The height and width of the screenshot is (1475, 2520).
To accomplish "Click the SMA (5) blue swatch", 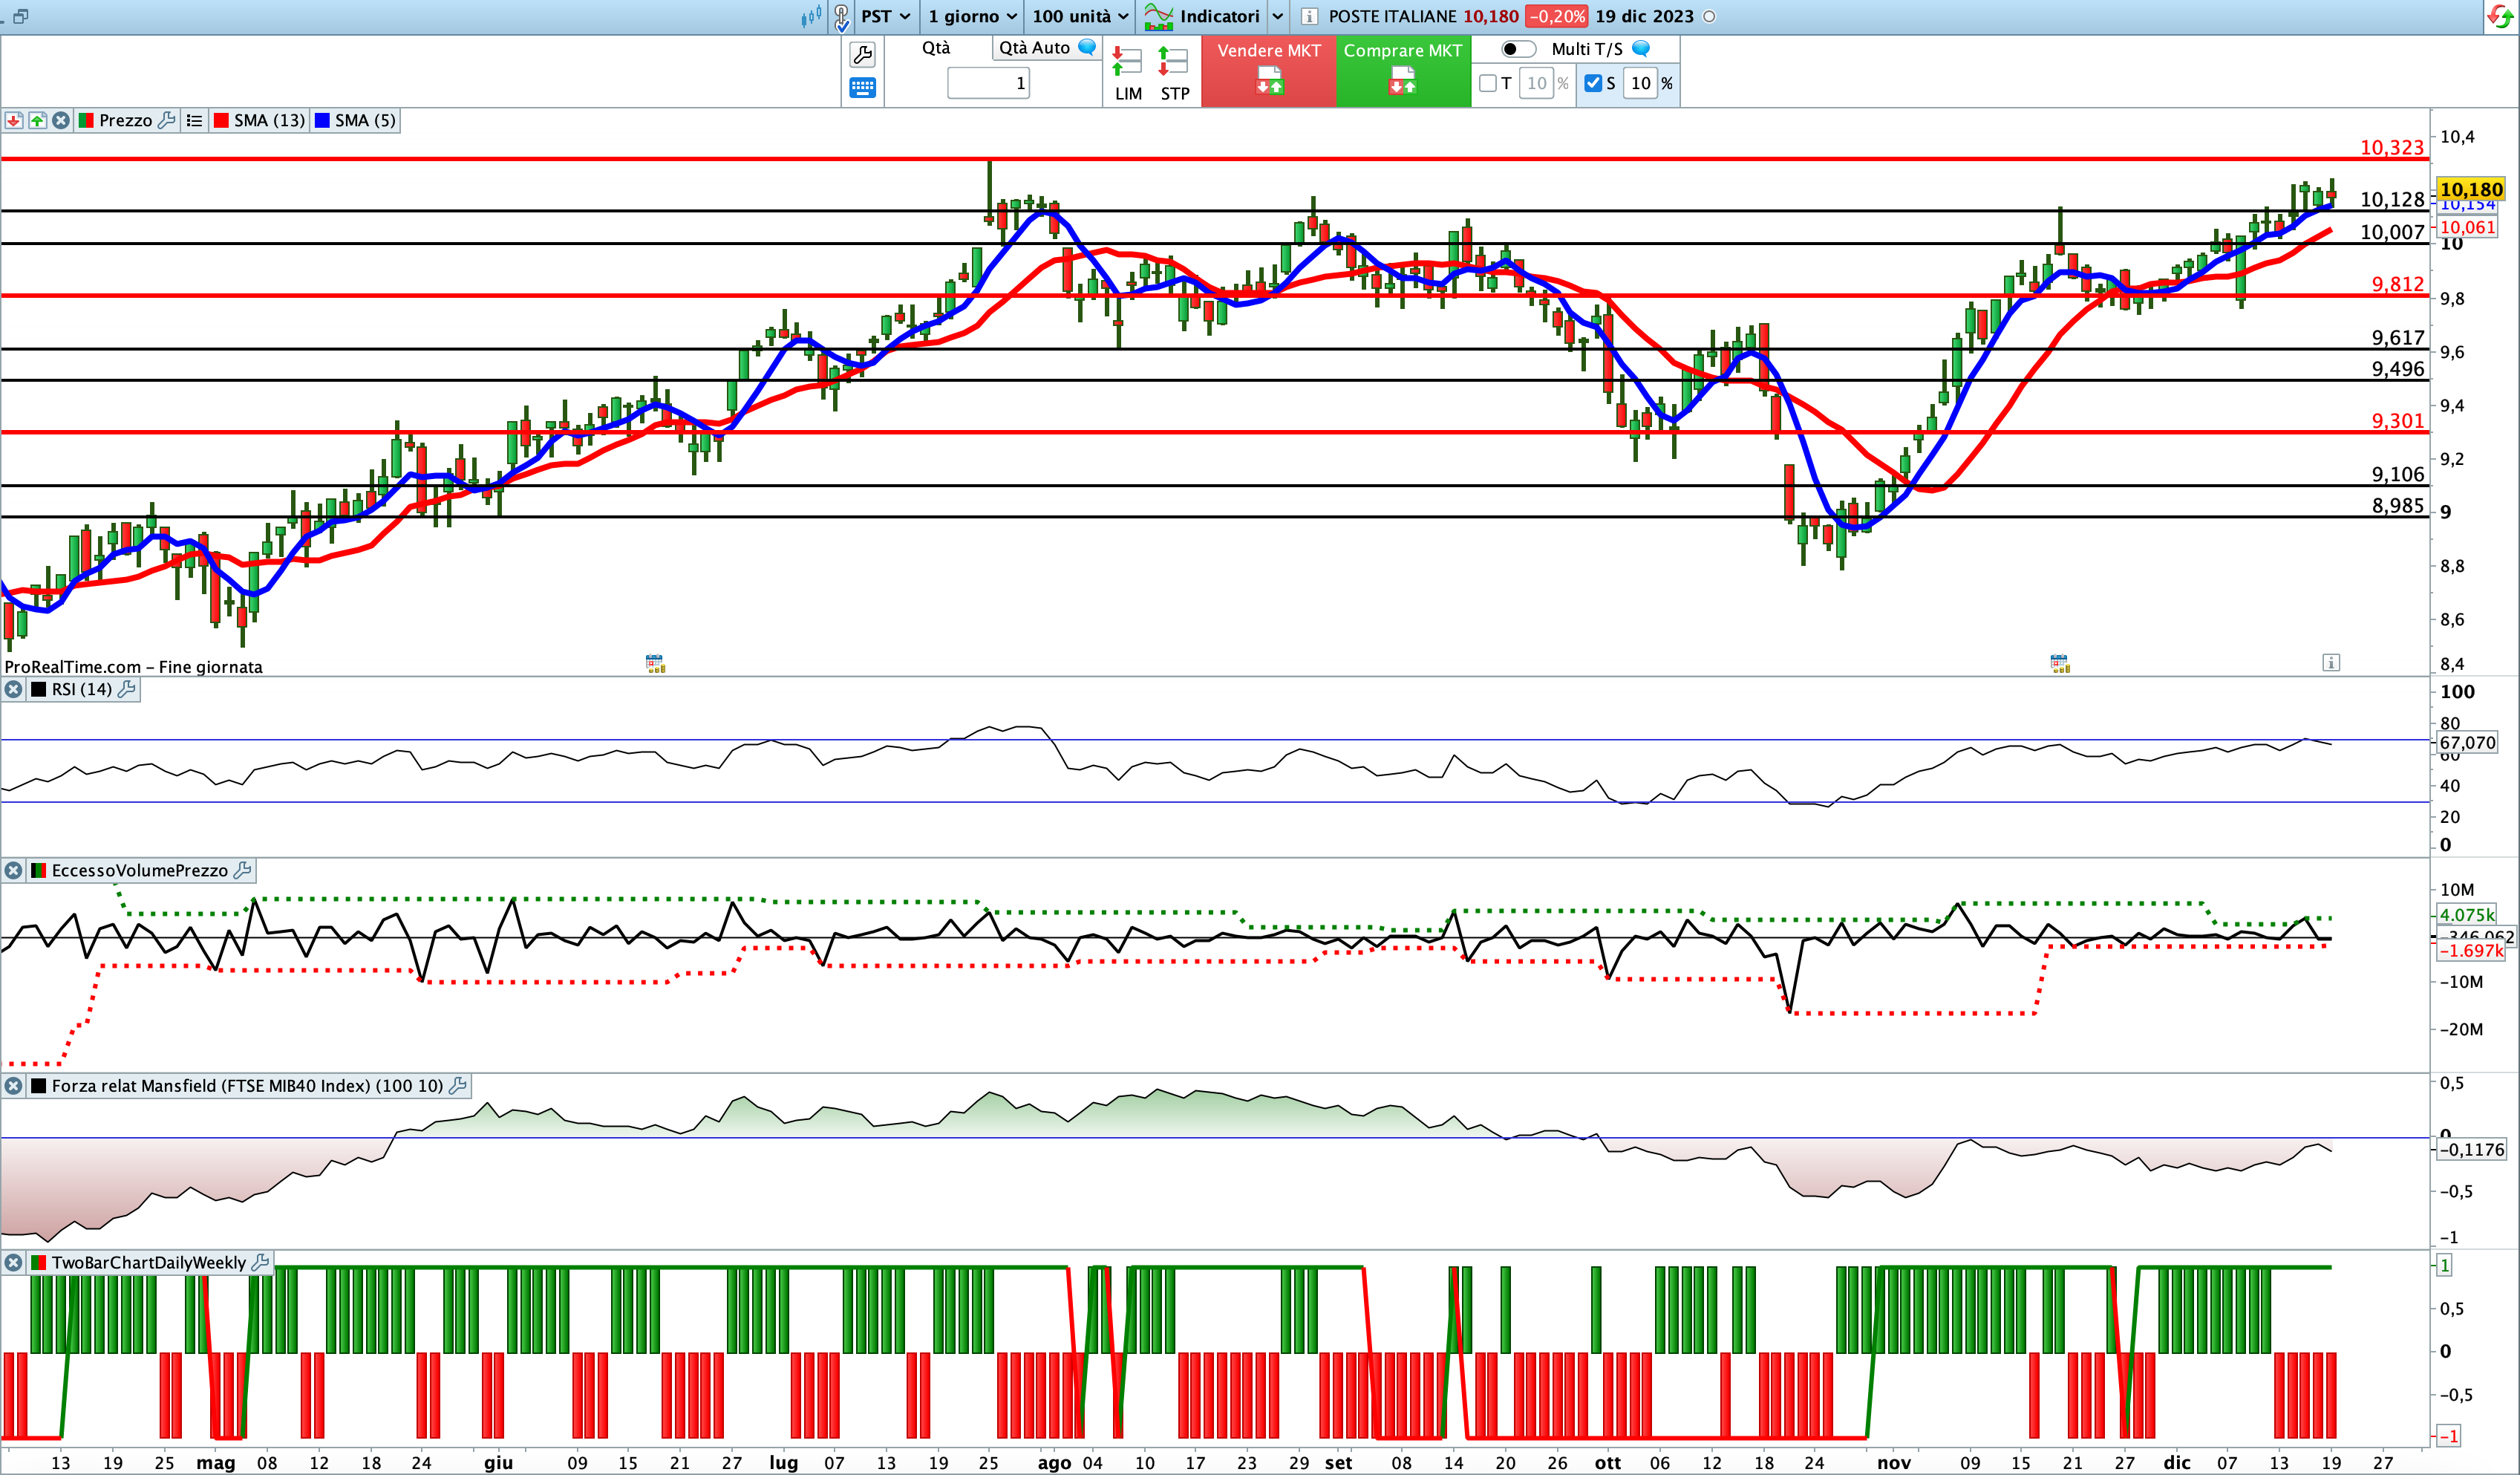I will coord(322,120).
